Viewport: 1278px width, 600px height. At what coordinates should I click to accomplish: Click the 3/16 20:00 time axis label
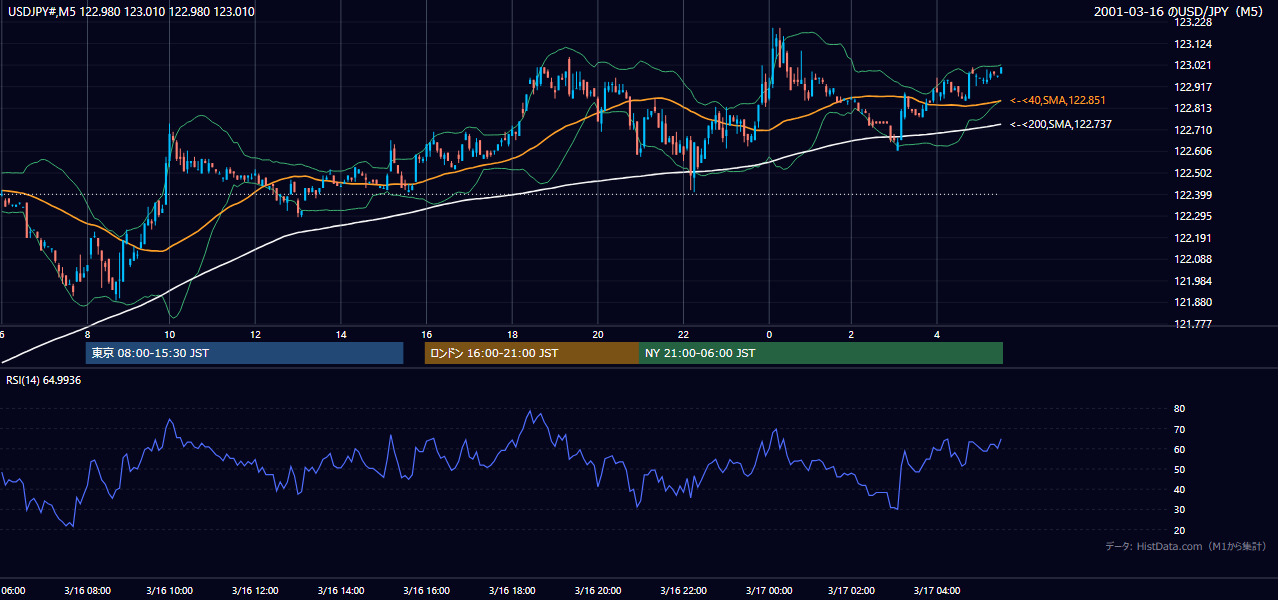point(596,591)
